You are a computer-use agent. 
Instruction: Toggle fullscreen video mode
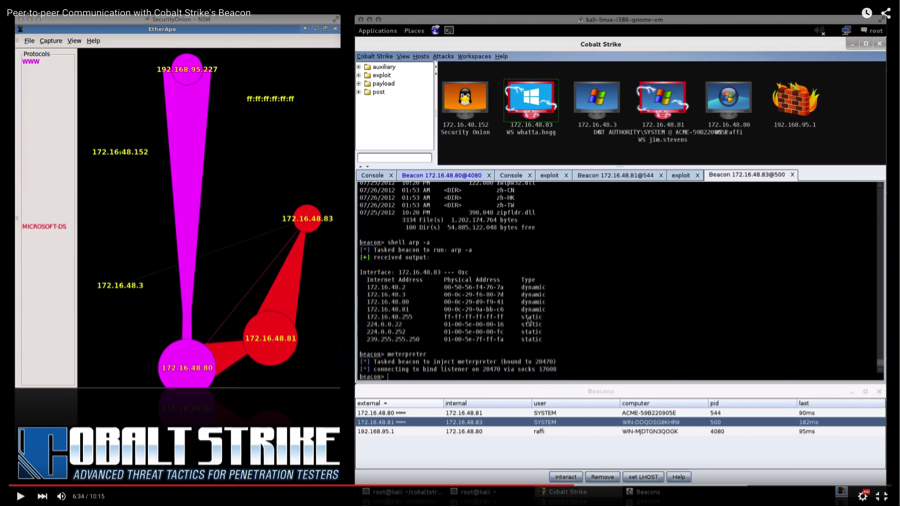click(882, 496)
